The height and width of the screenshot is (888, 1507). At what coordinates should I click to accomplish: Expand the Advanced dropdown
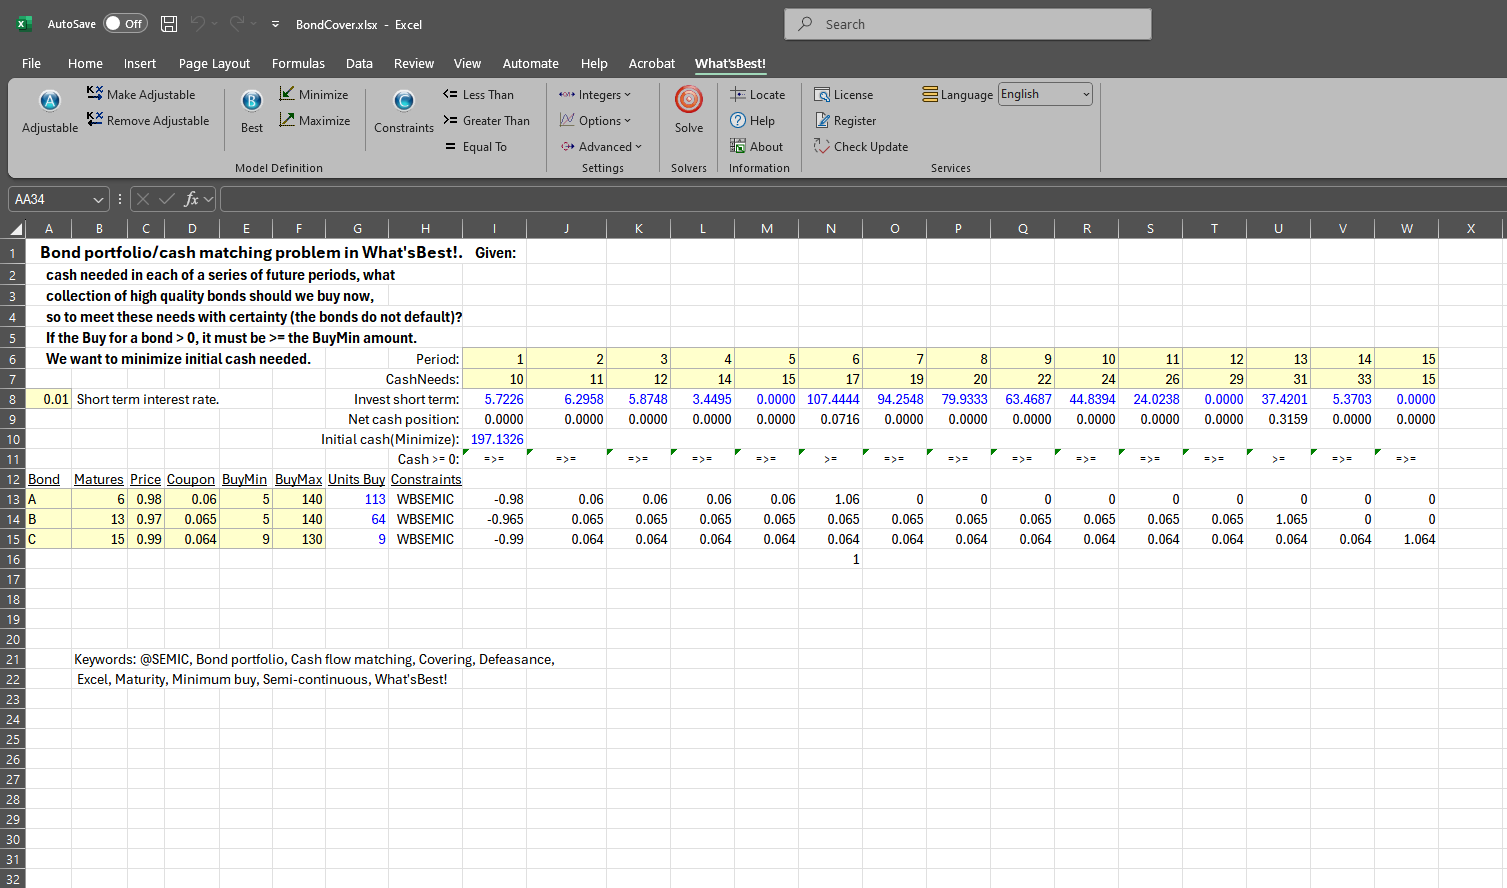601,146
